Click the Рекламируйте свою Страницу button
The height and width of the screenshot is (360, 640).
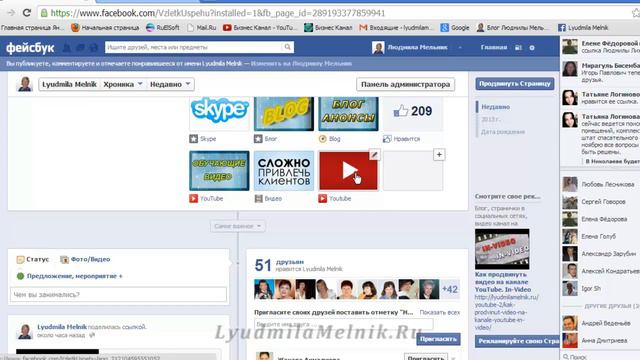click(x=517, y=341)
